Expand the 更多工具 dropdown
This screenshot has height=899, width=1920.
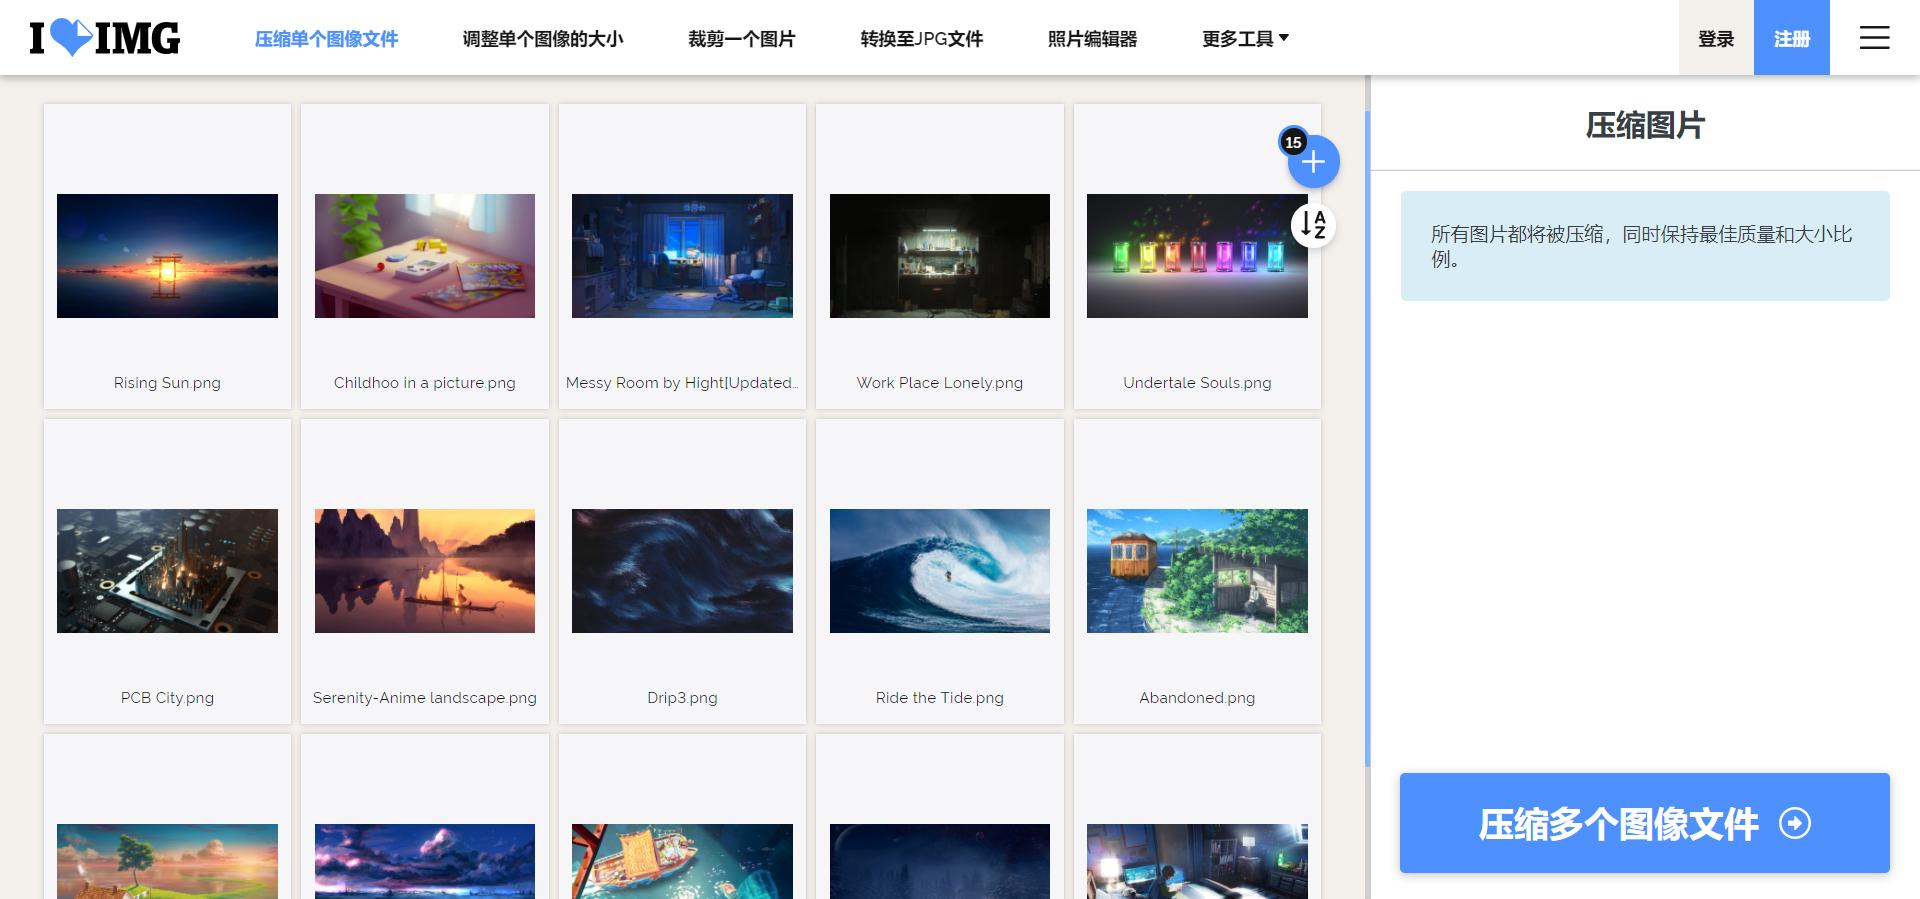pyautogui.click(x=1246, y=39)
